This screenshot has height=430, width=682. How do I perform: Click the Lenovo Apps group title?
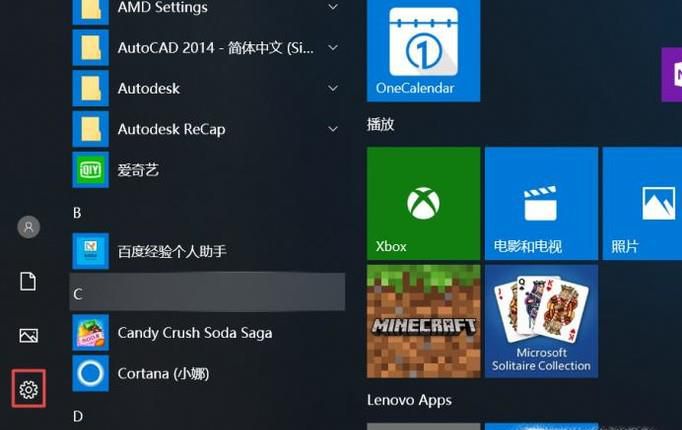(x=409, y=400)
